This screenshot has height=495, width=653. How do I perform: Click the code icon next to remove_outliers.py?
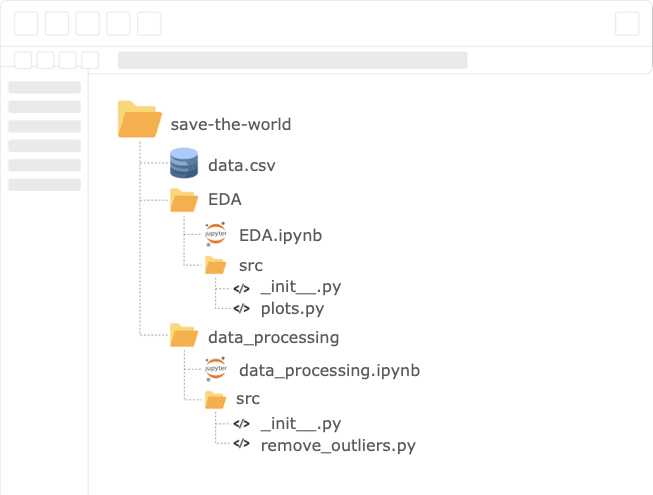pos(242,443)
